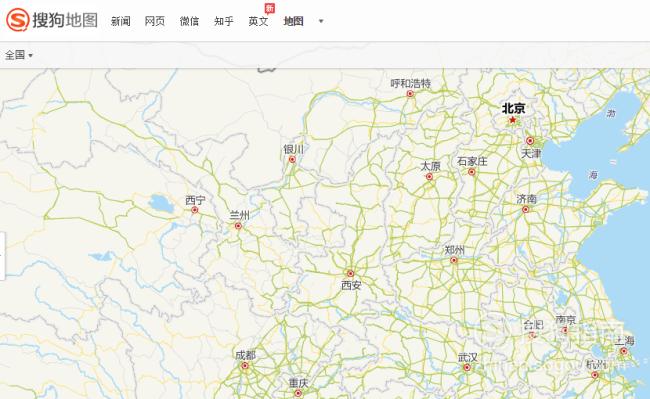Select the 地图 map tab
This screenshot has width=650, height=399.
point(293,21)
